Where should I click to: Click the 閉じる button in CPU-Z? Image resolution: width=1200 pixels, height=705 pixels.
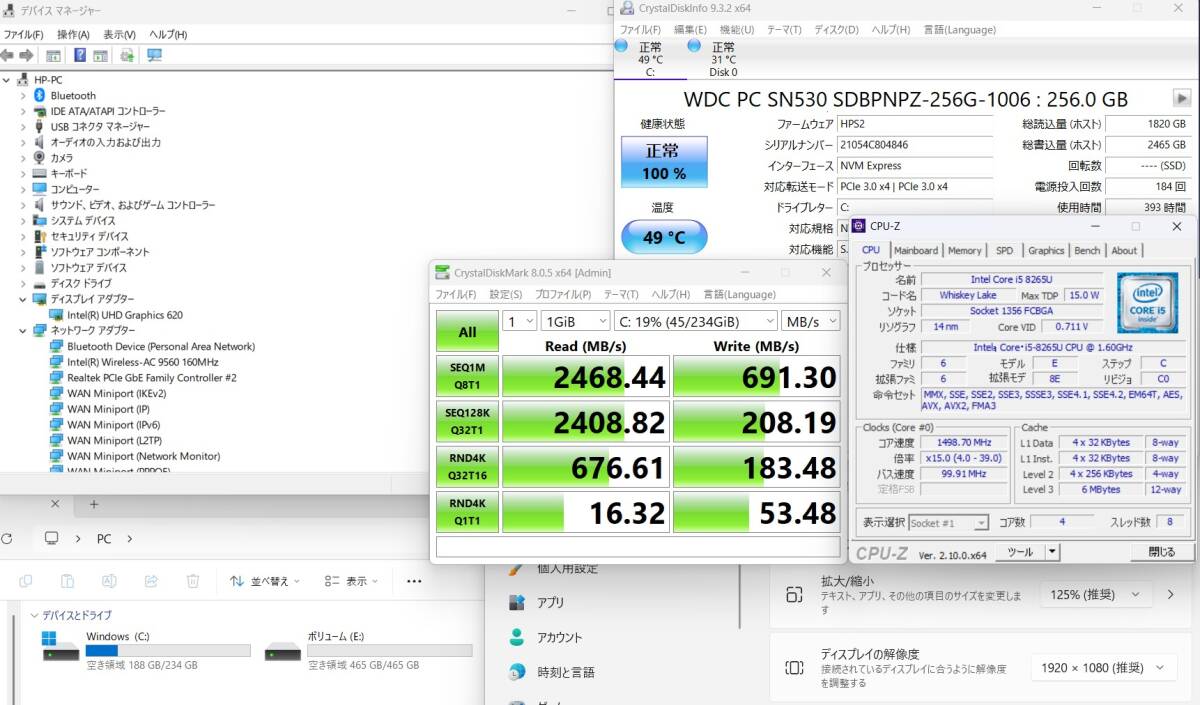[x=1162, y=552]
